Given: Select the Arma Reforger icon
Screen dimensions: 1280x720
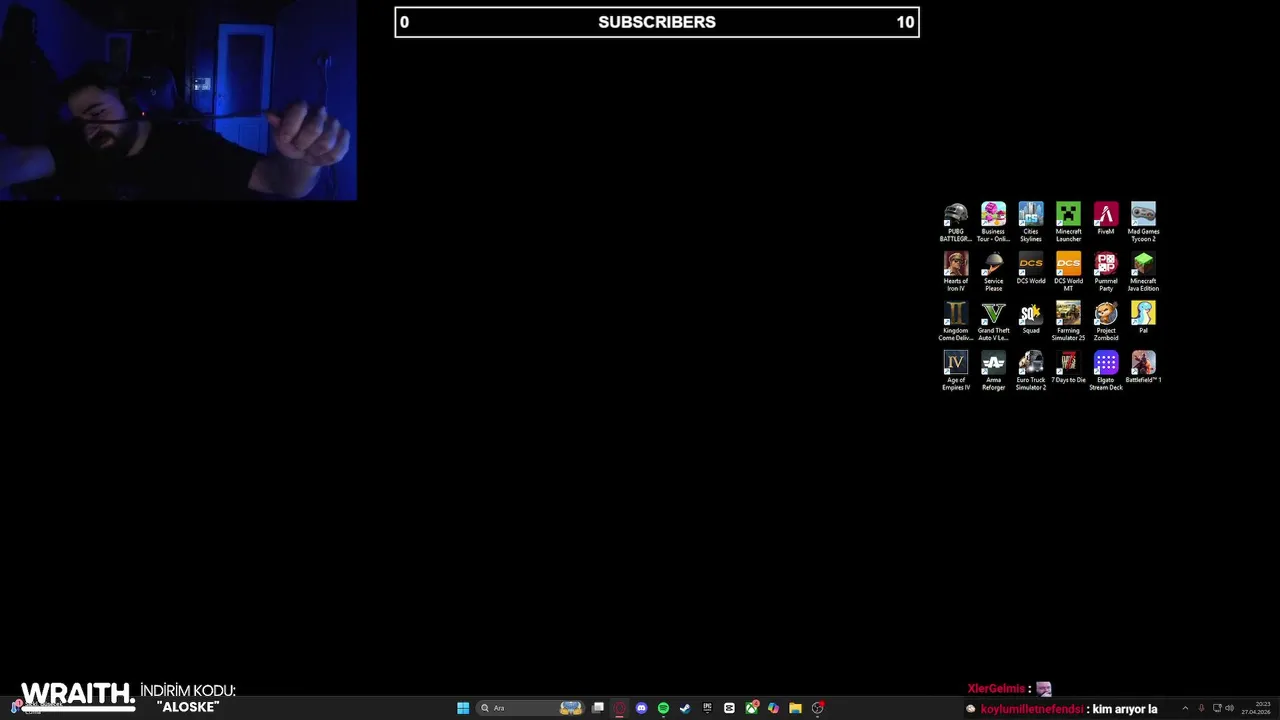Looking at the screenshot, I should pos(993,371).
